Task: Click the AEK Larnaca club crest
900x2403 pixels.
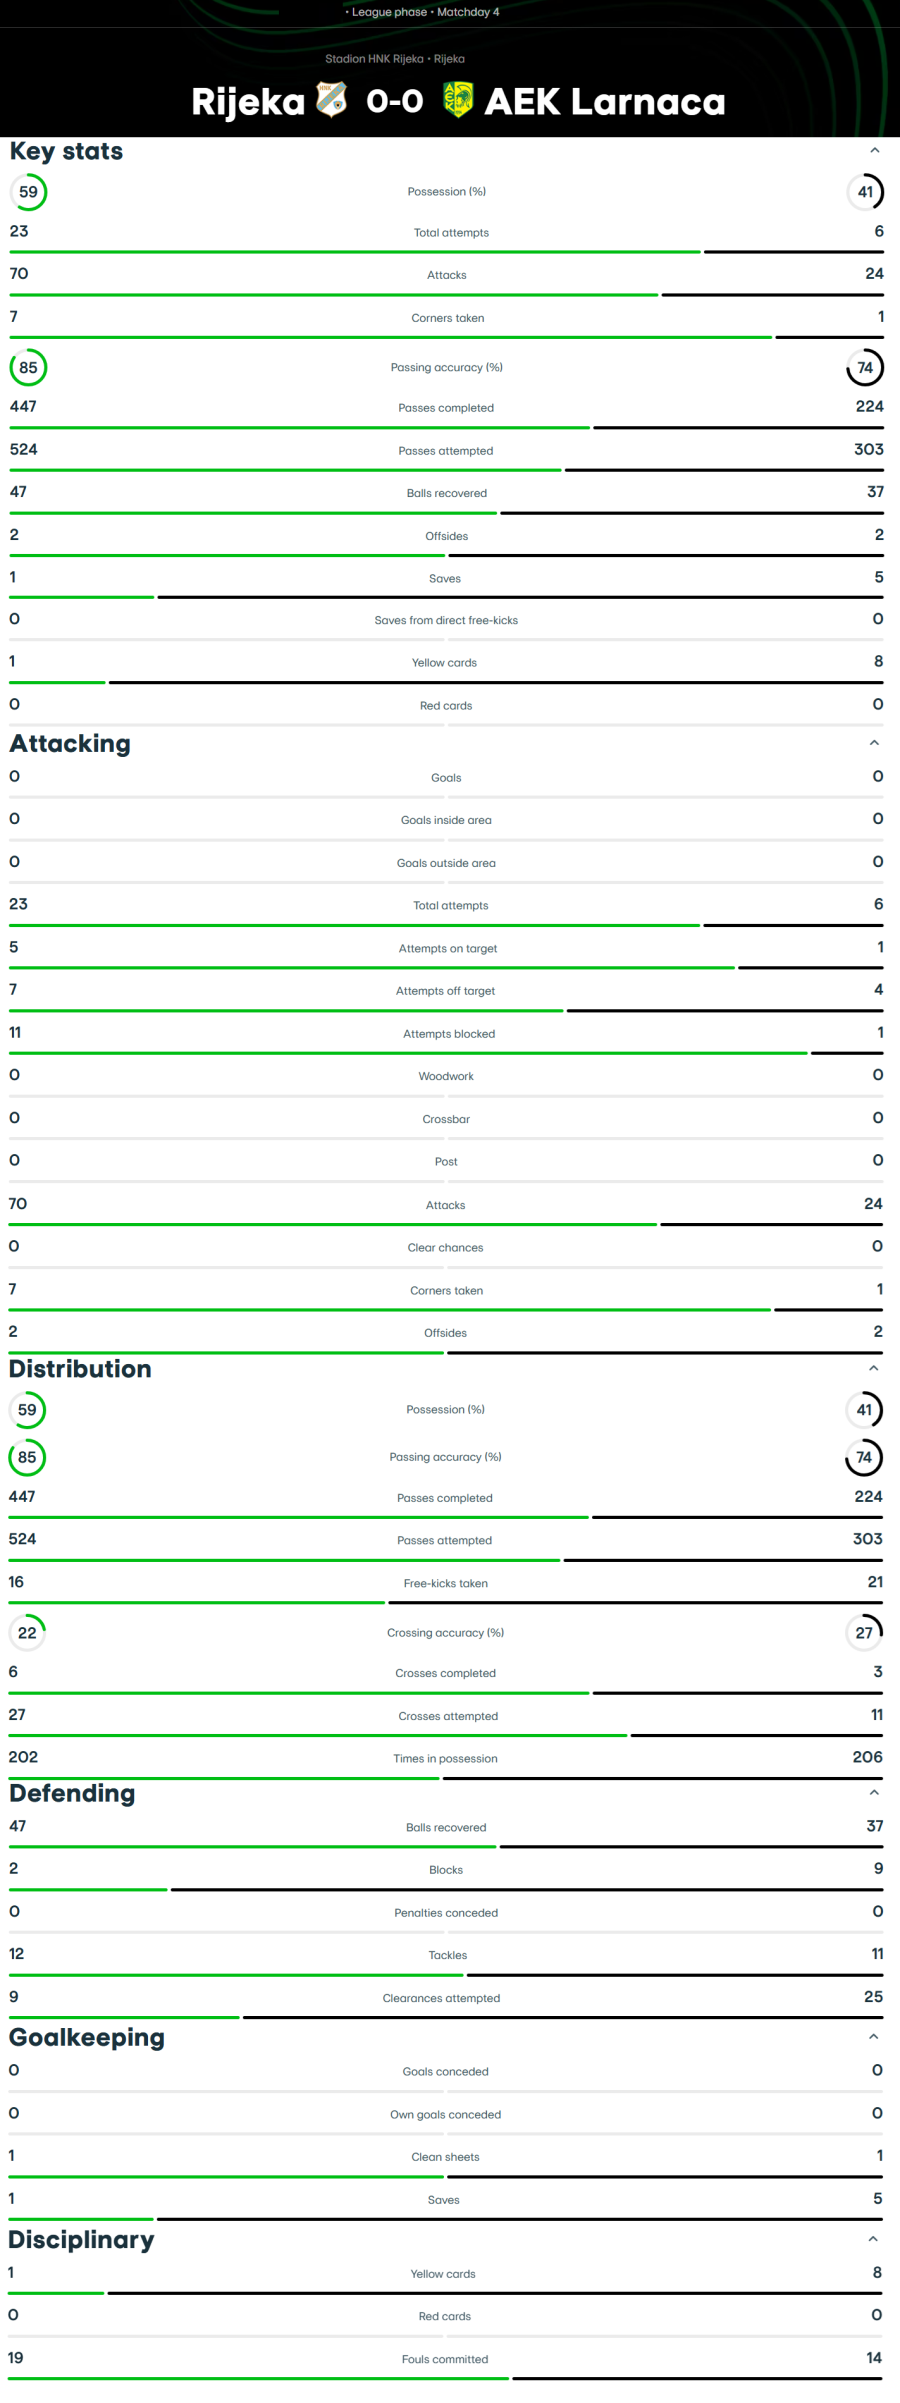Action: click(458, 100)
